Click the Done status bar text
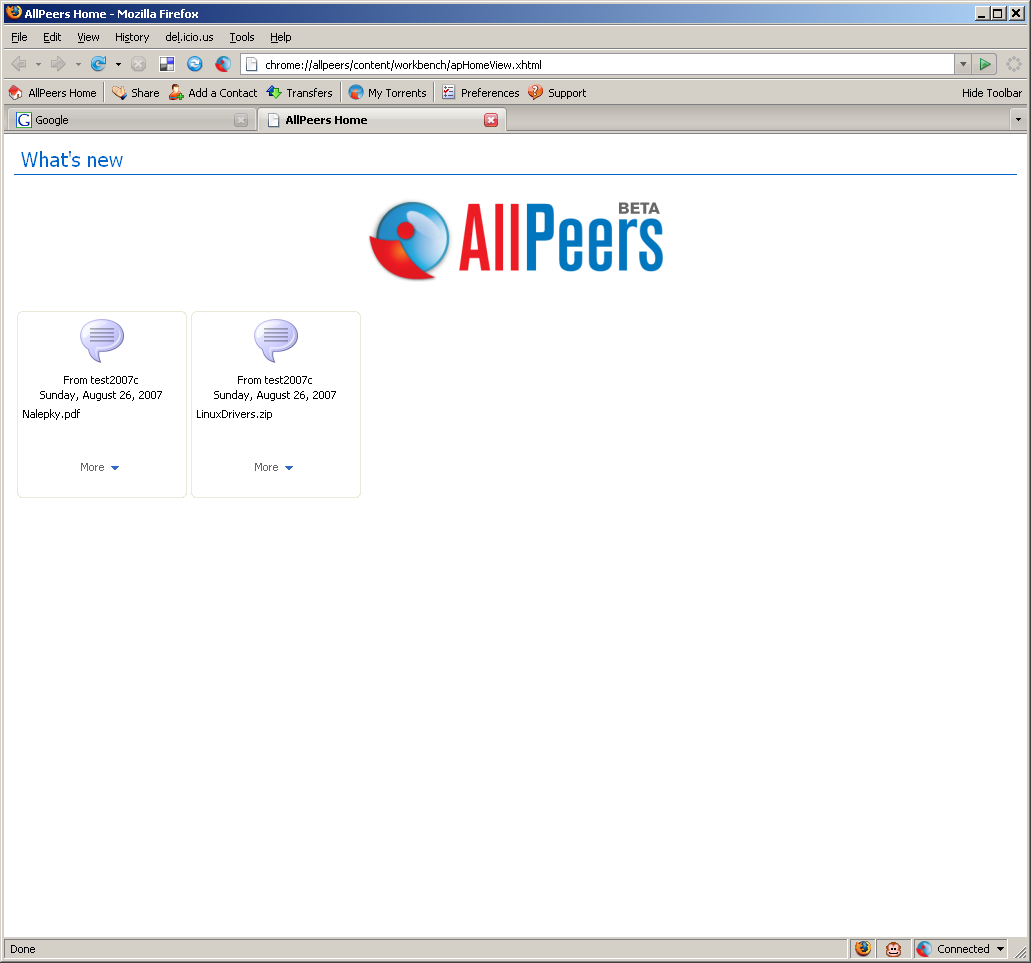 (22, 949)
